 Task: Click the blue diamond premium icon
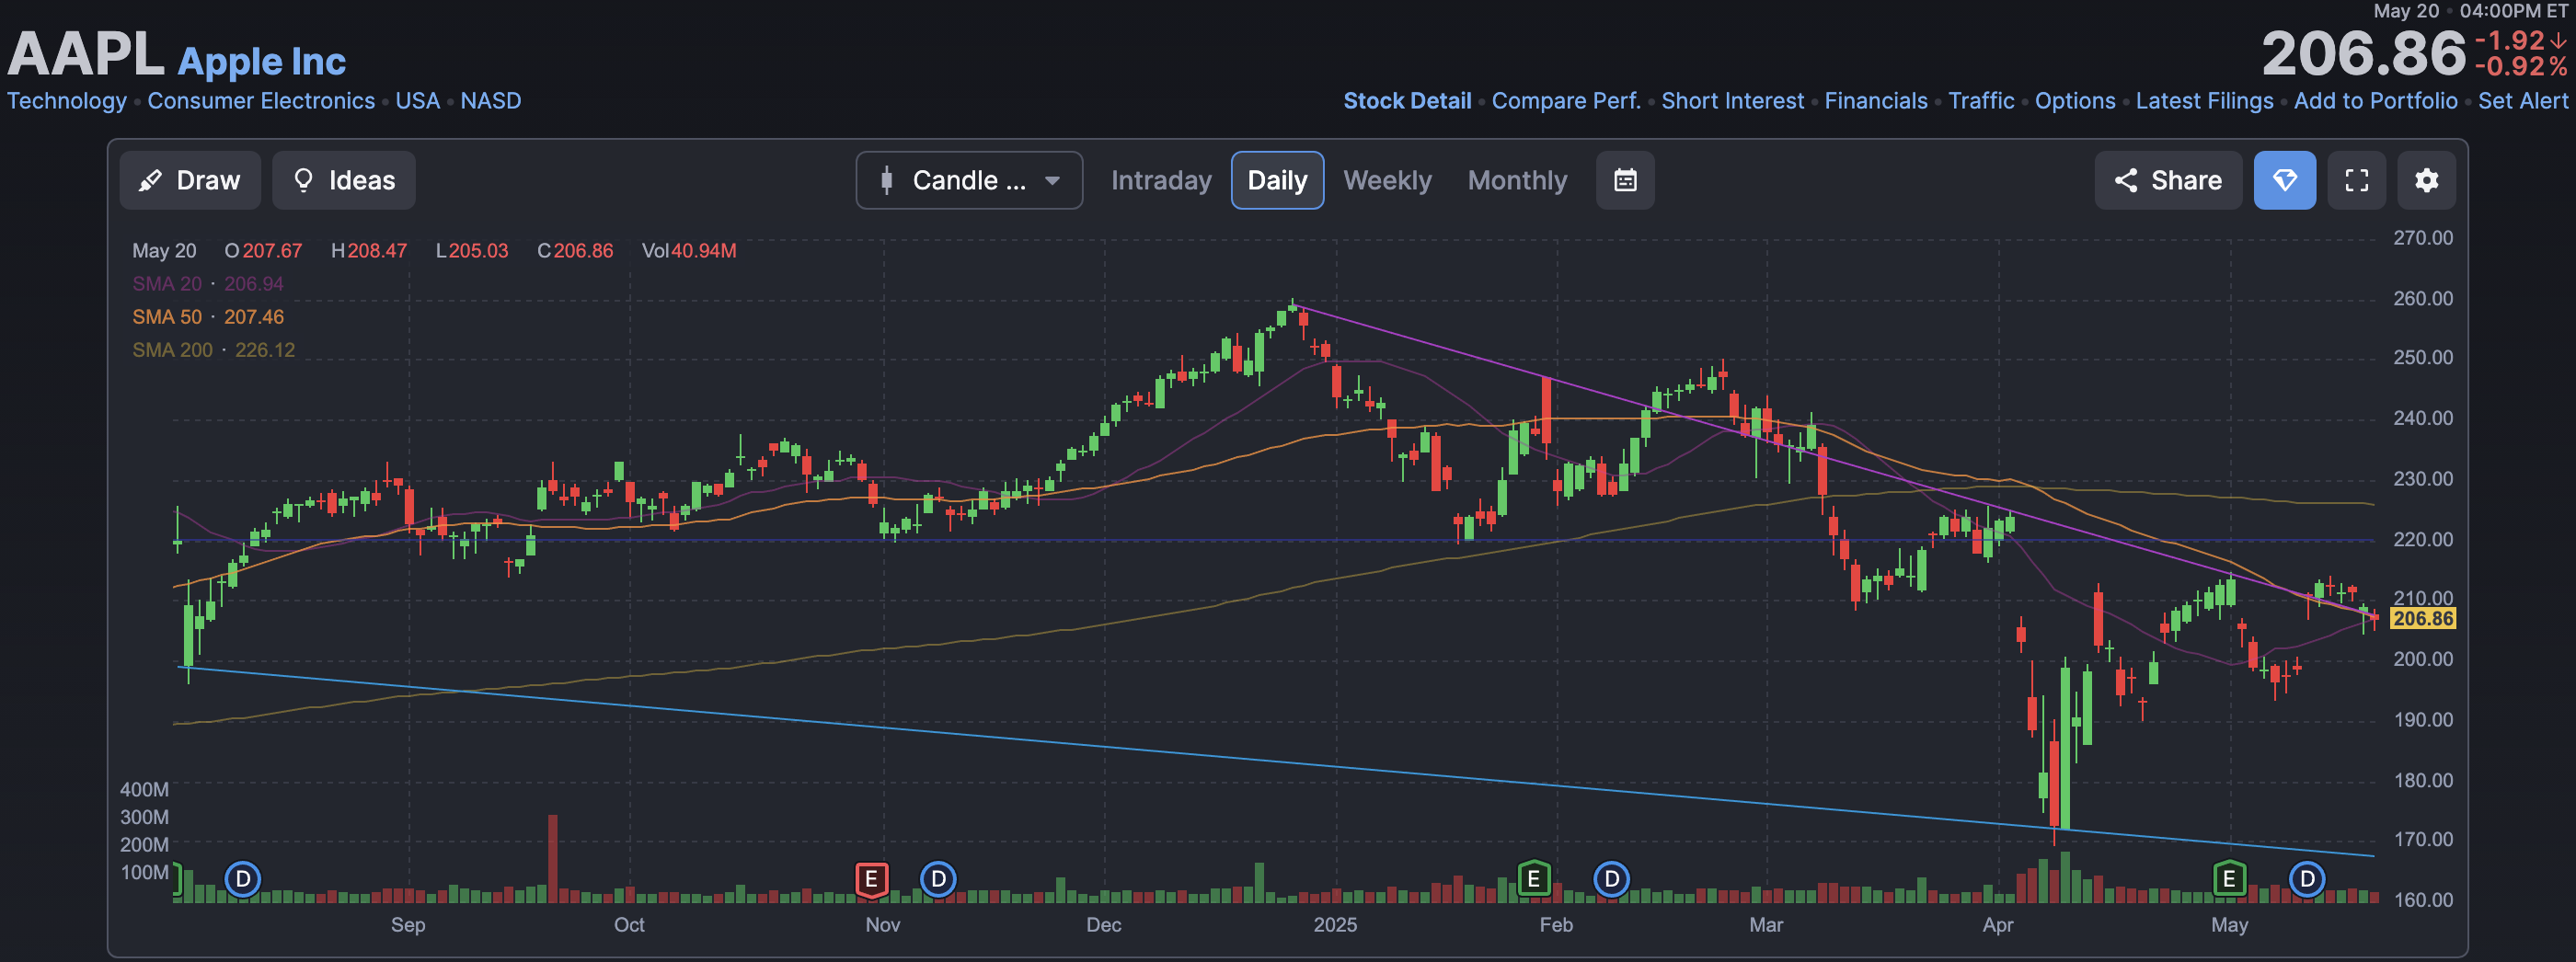pos(2284,180)
